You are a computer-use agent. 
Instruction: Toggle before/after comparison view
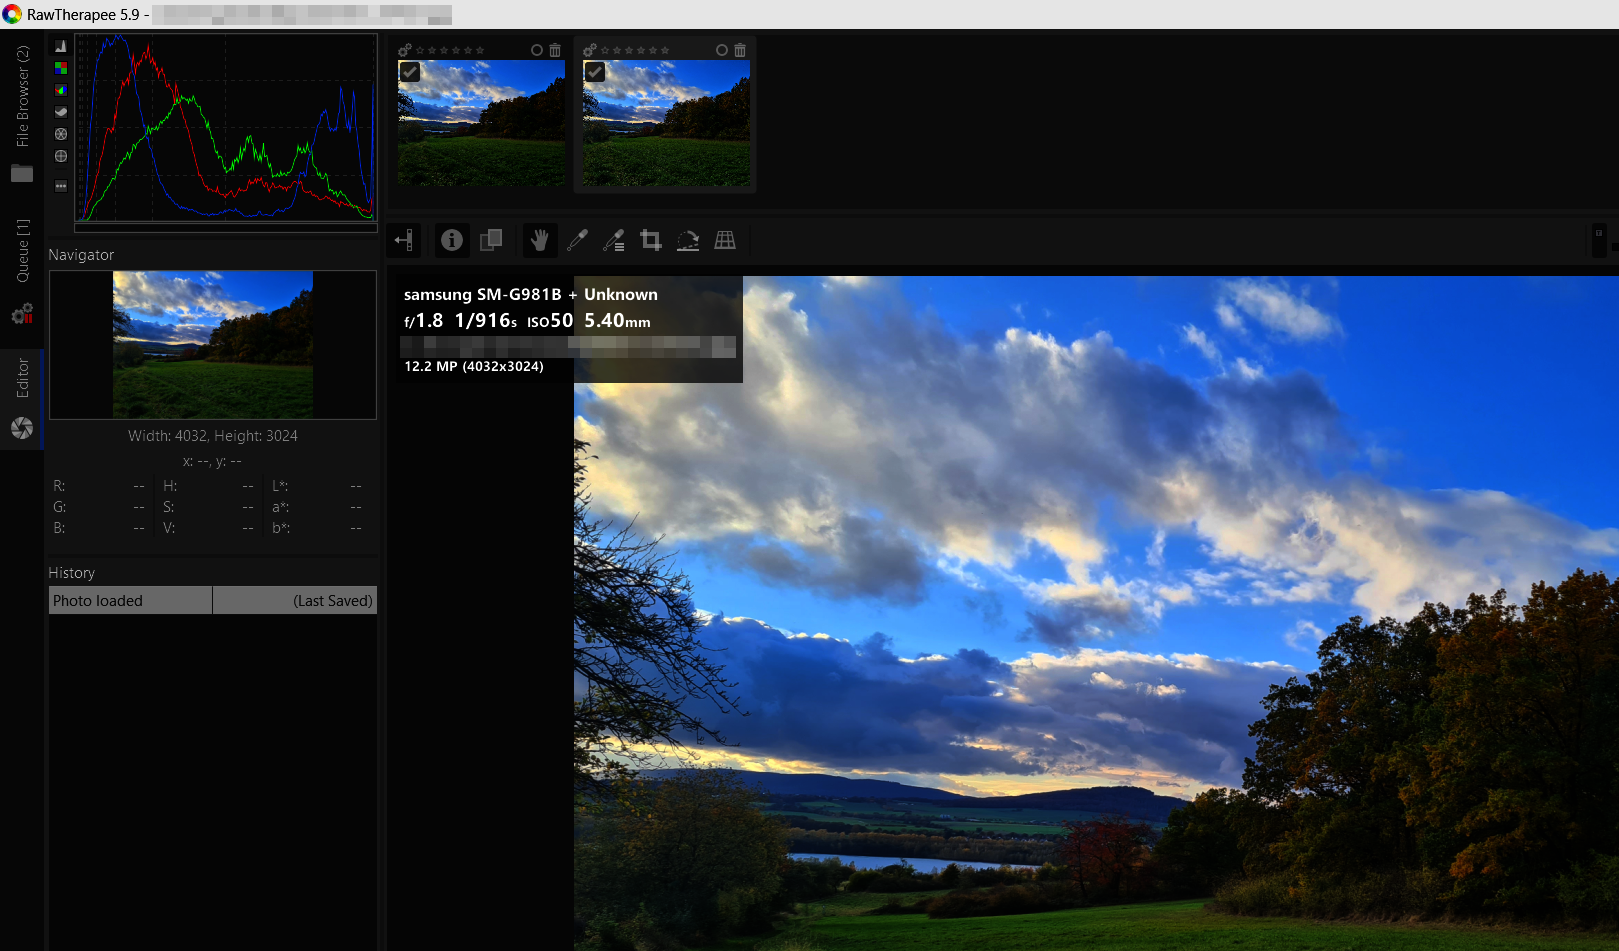click(491, 240)
